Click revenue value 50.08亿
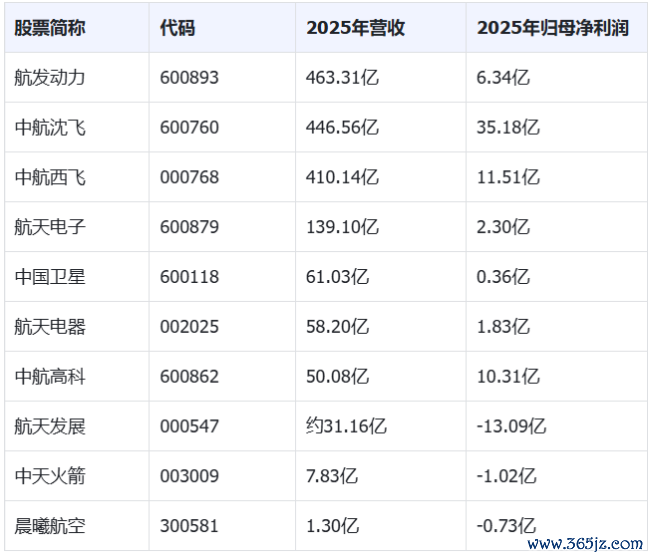This screenshot has height=559, width=650. [x=337, y=377]
